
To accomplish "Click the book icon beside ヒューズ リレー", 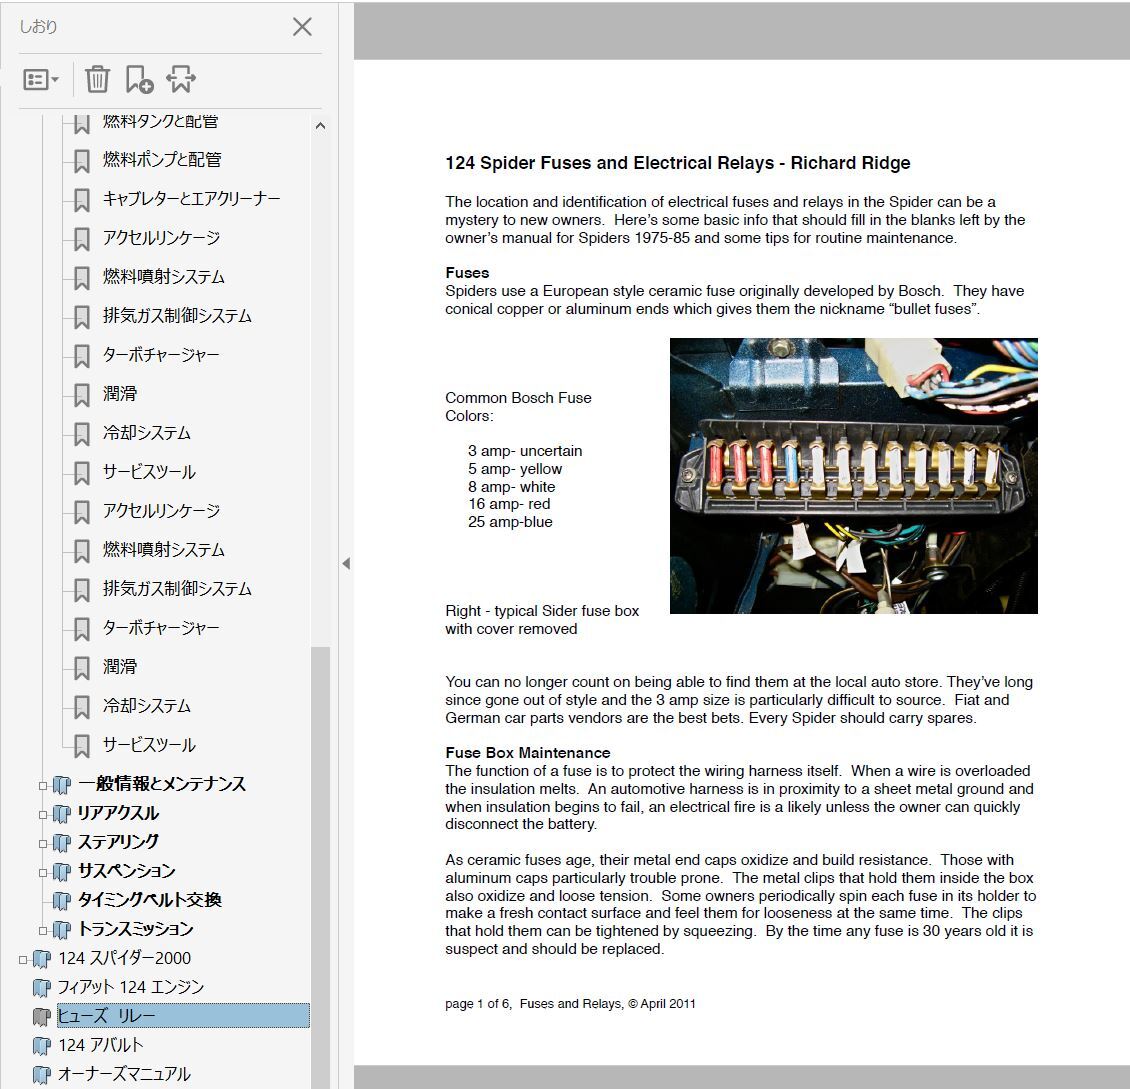I will point(43,1017).
